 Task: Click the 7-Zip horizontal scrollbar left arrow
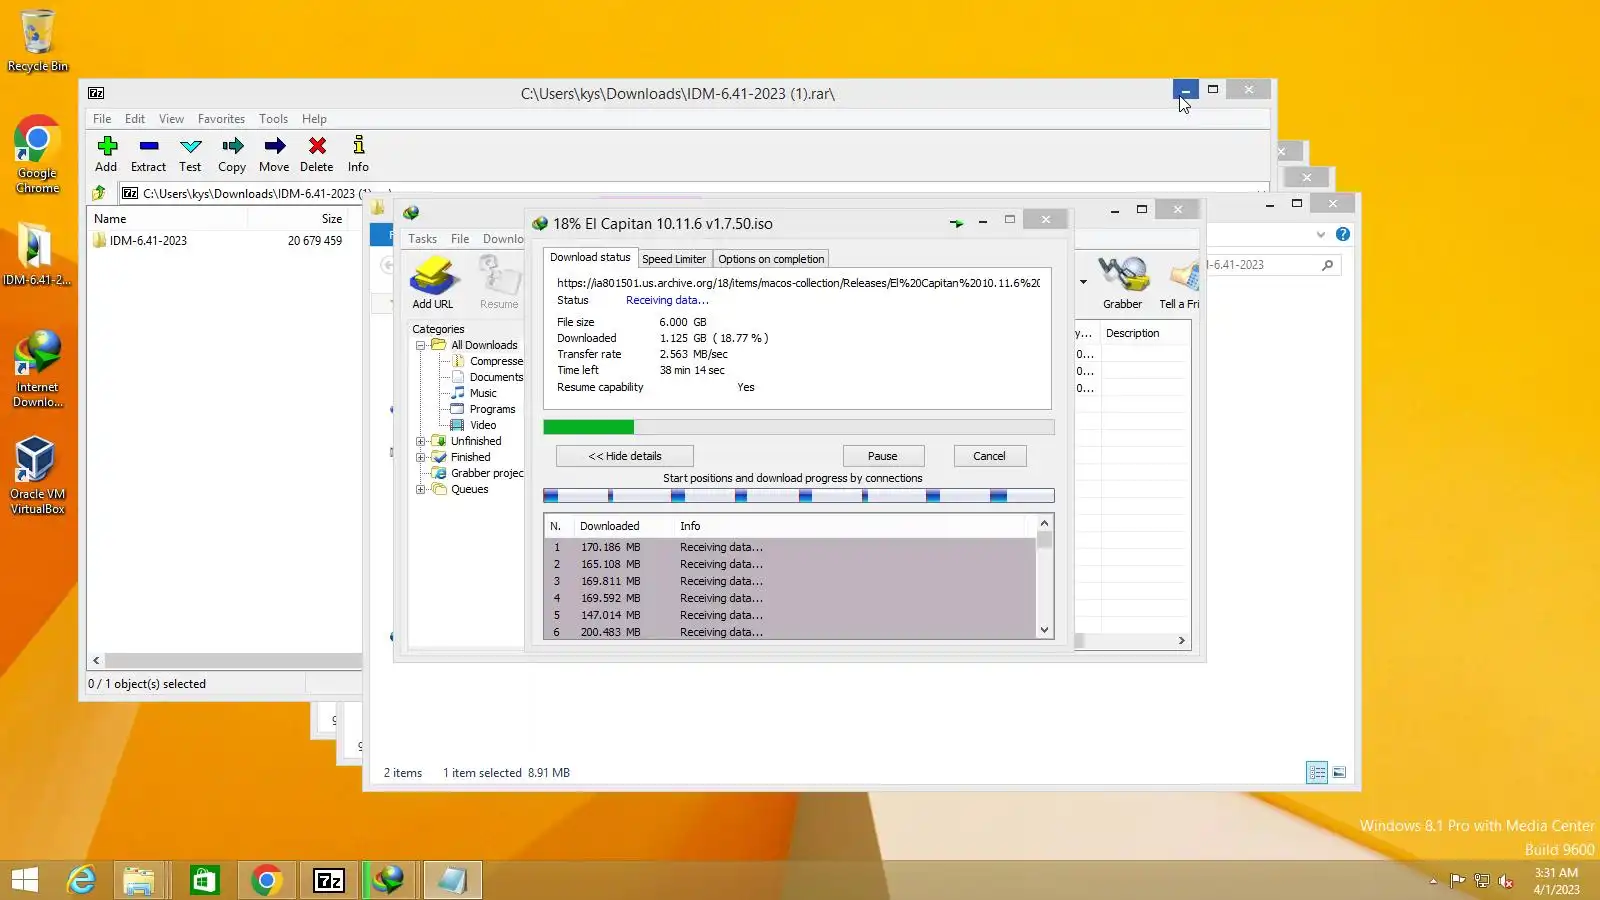[96, 660]
